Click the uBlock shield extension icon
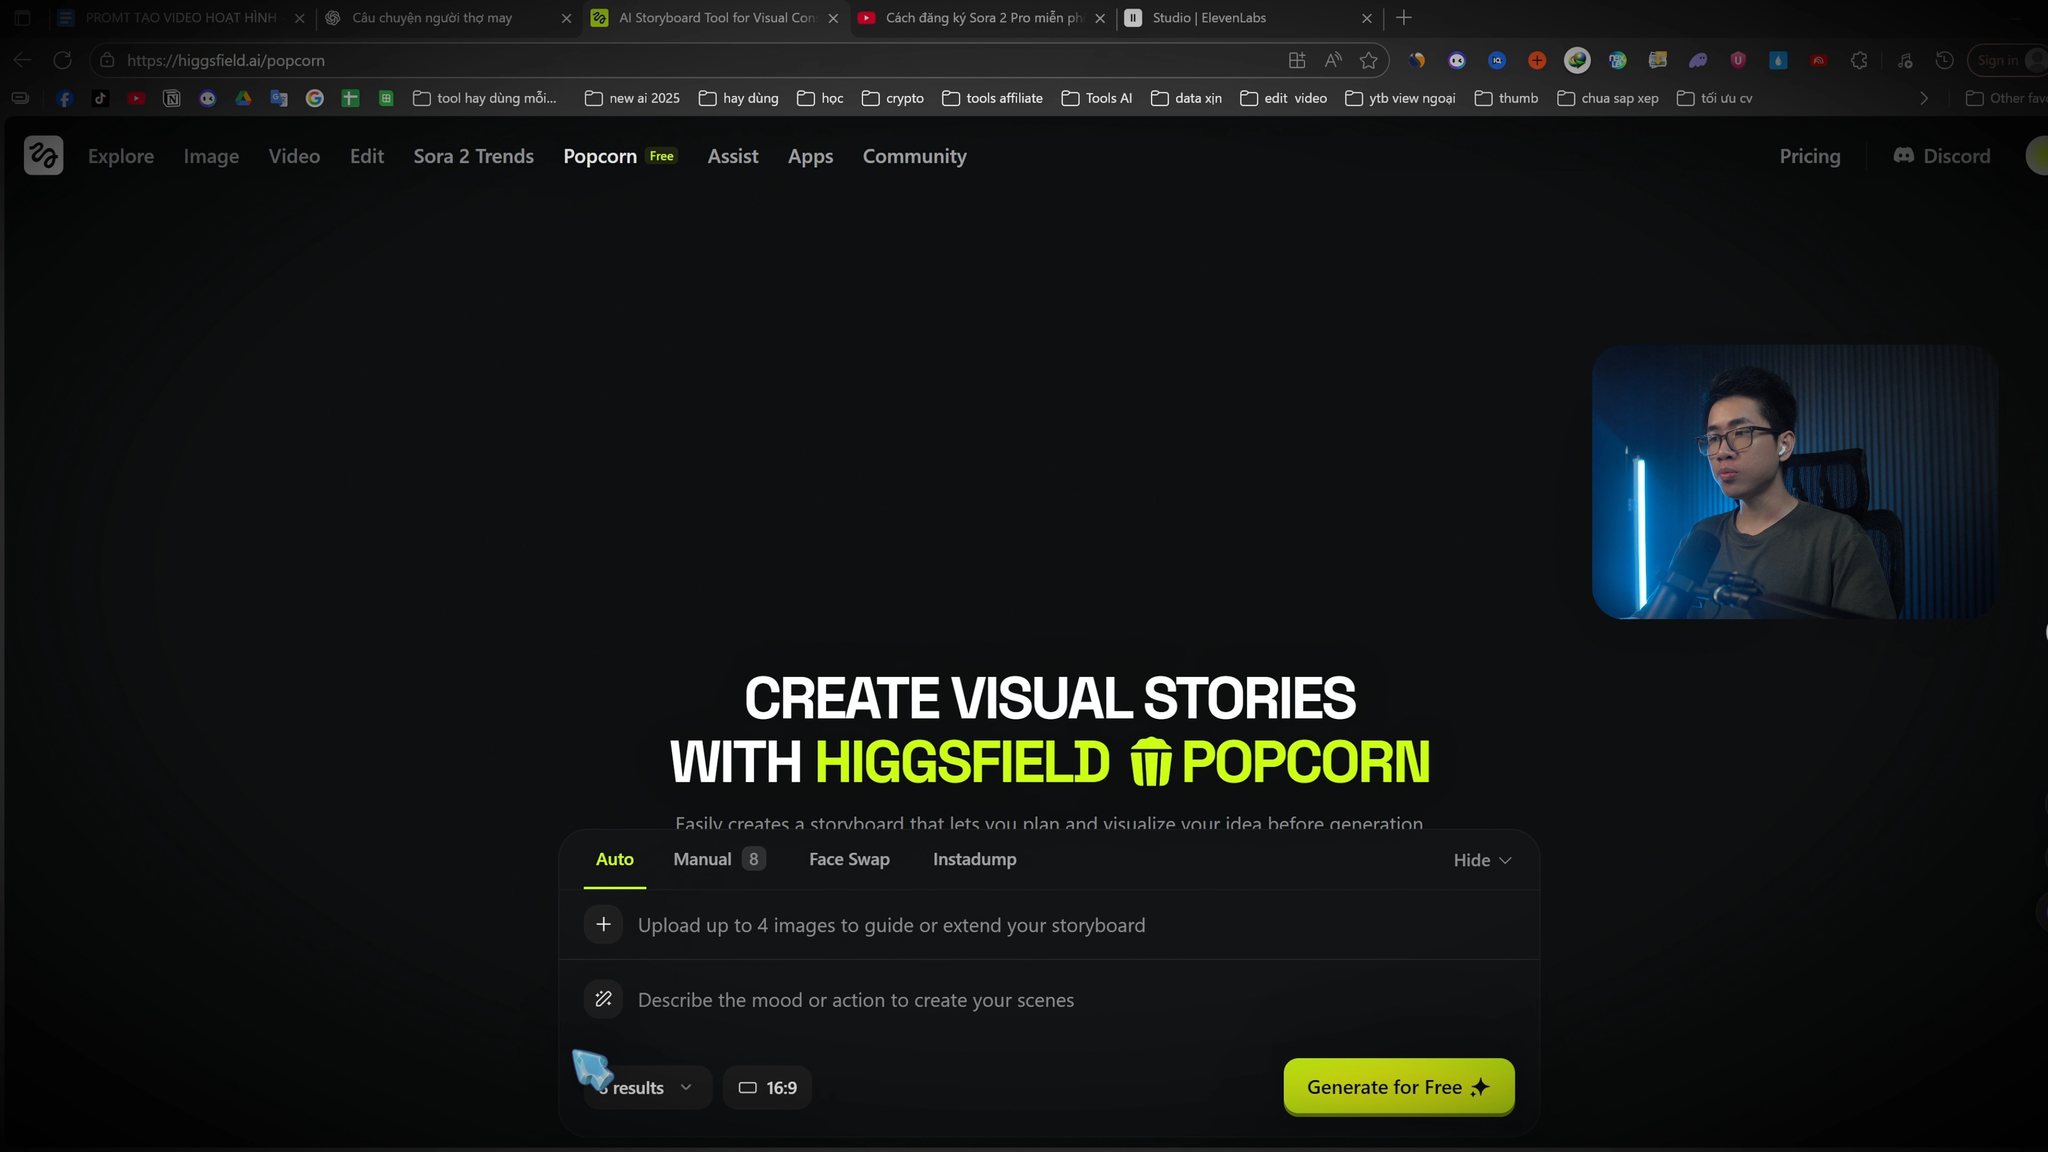Screen dimensions: 2048x1152 coord(1738,60)
